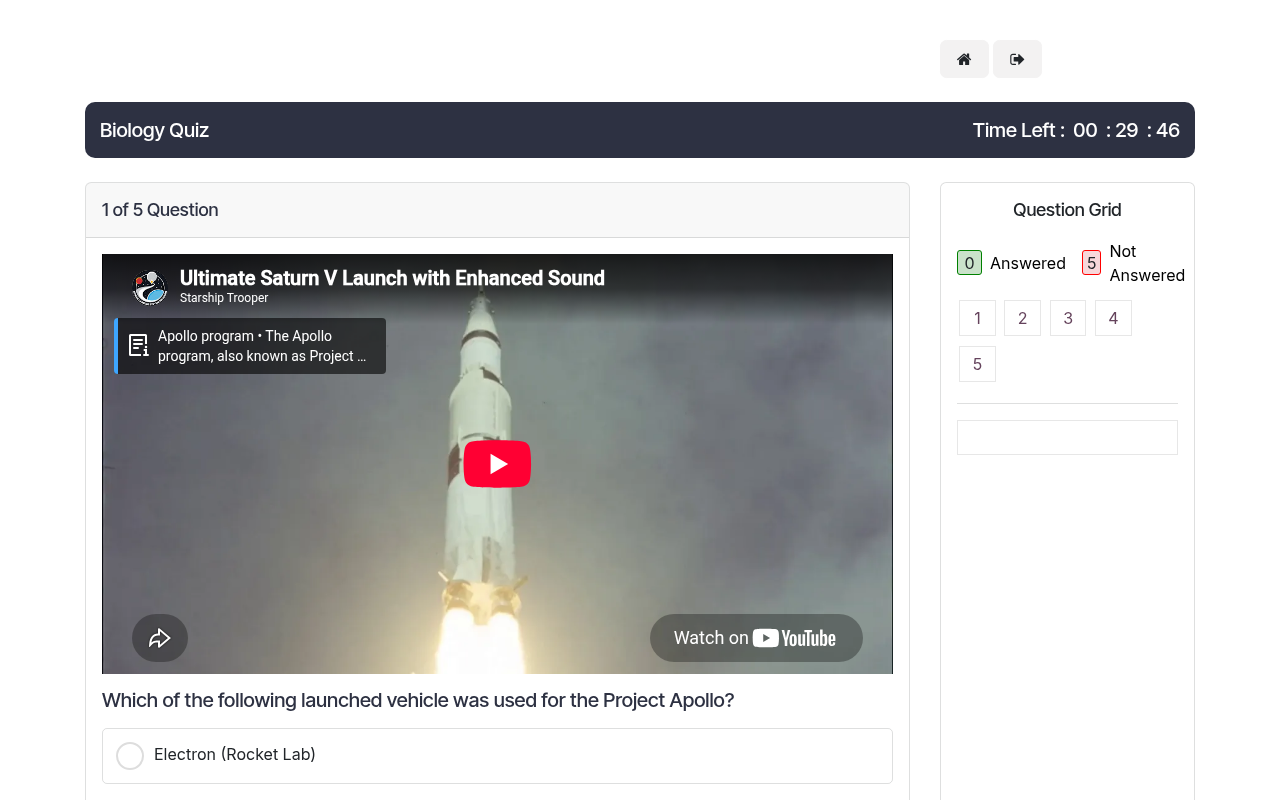Click the Starship Trooper channel name

click(x=224, y=298)
